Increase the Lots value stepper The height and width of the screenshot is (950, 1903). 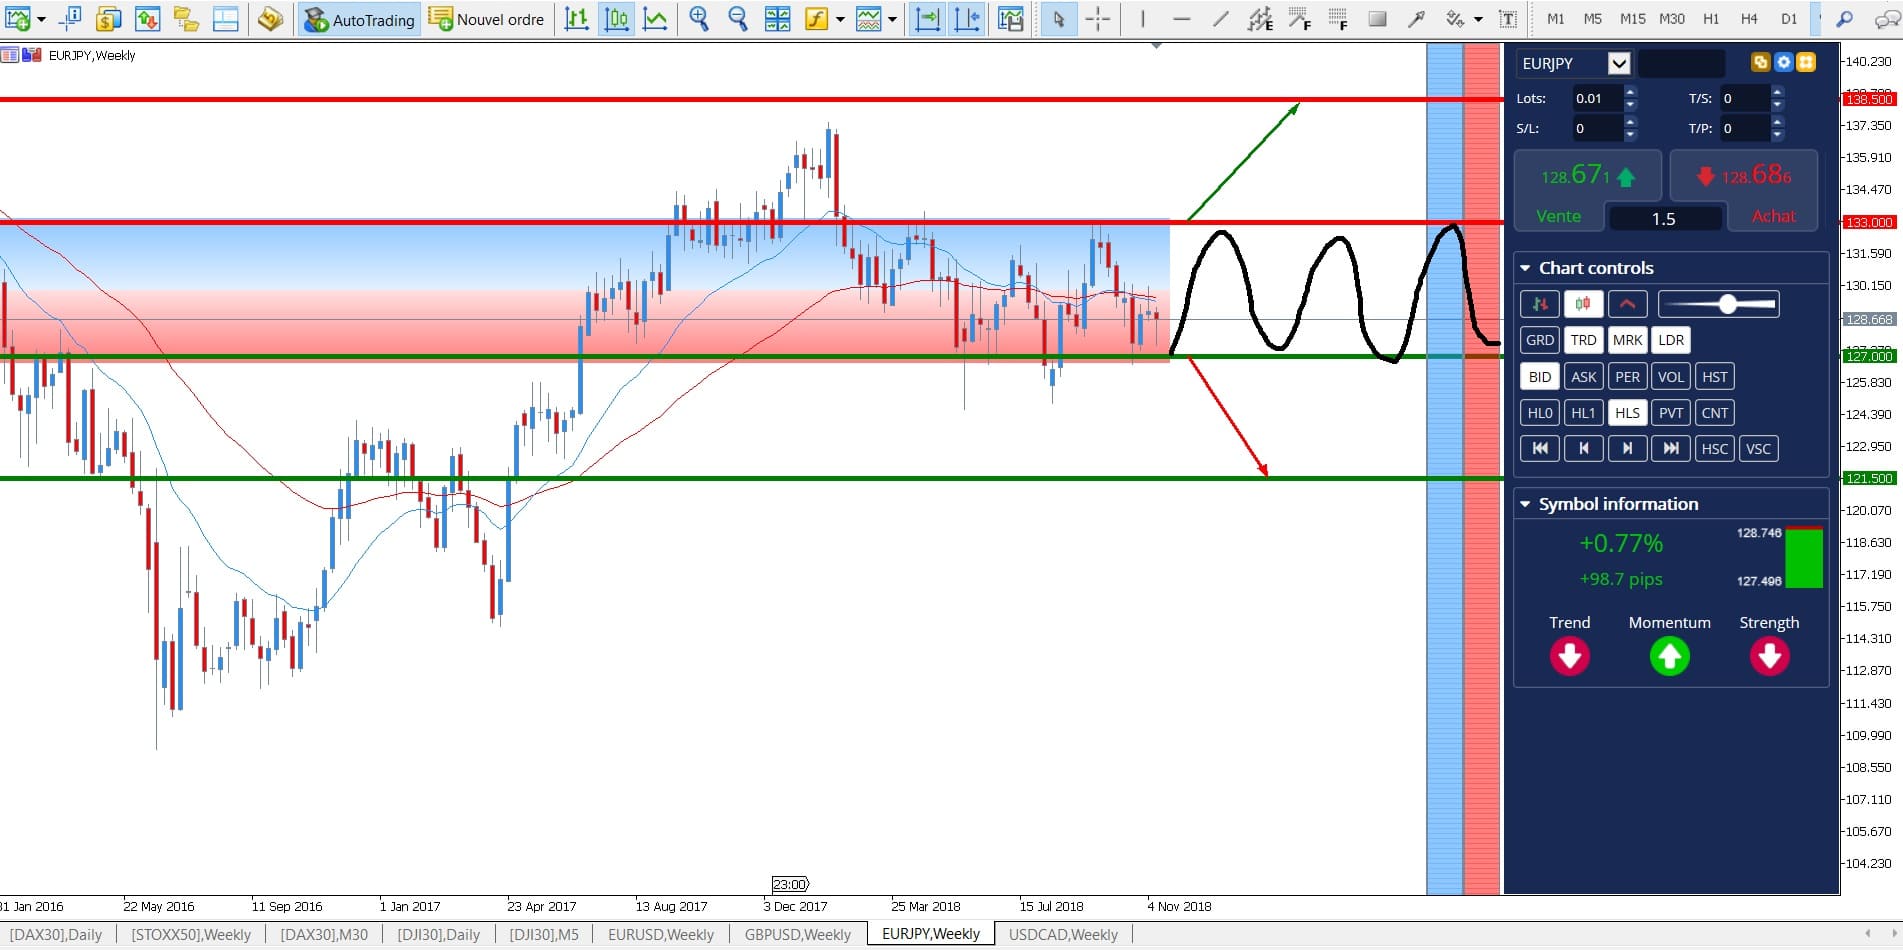1631,92
